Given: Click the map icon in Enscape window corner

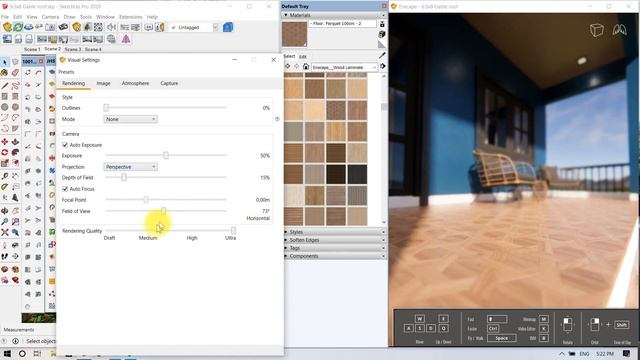Looking at the screenshot, I should [x=619, y=30].
